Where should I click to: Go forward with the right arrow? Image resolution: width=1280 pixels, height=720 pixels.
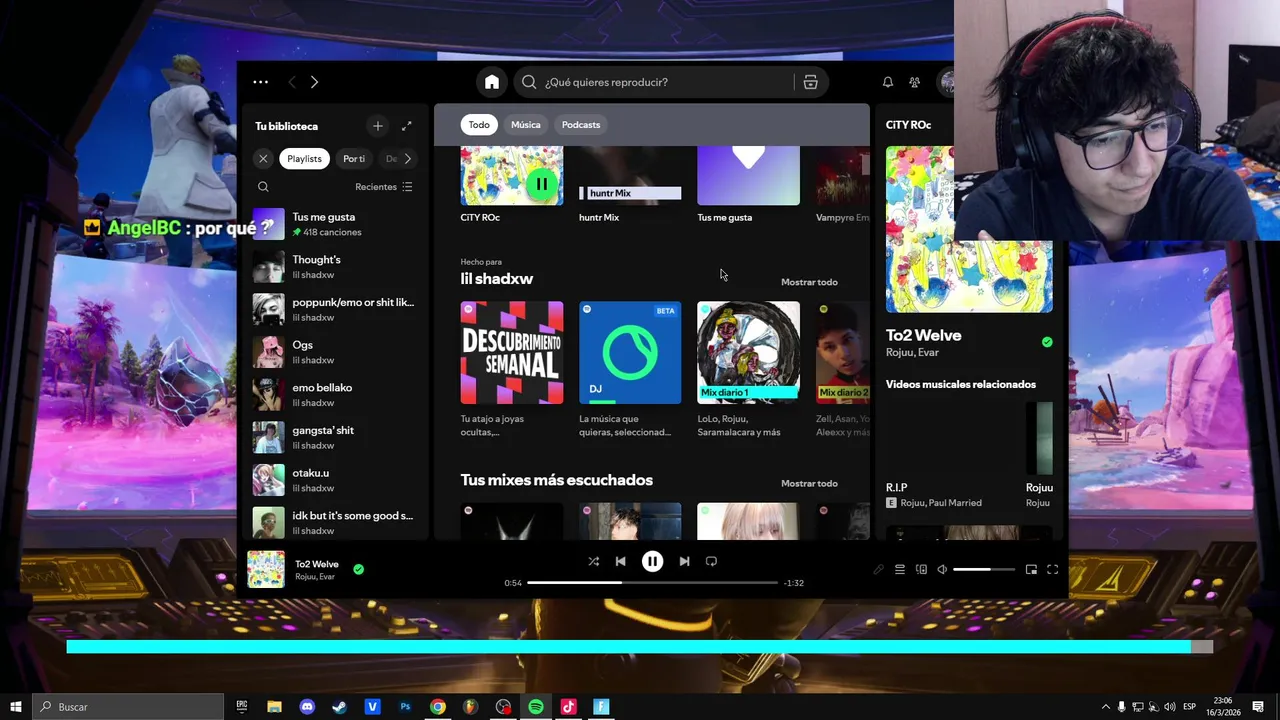point(314,82)
